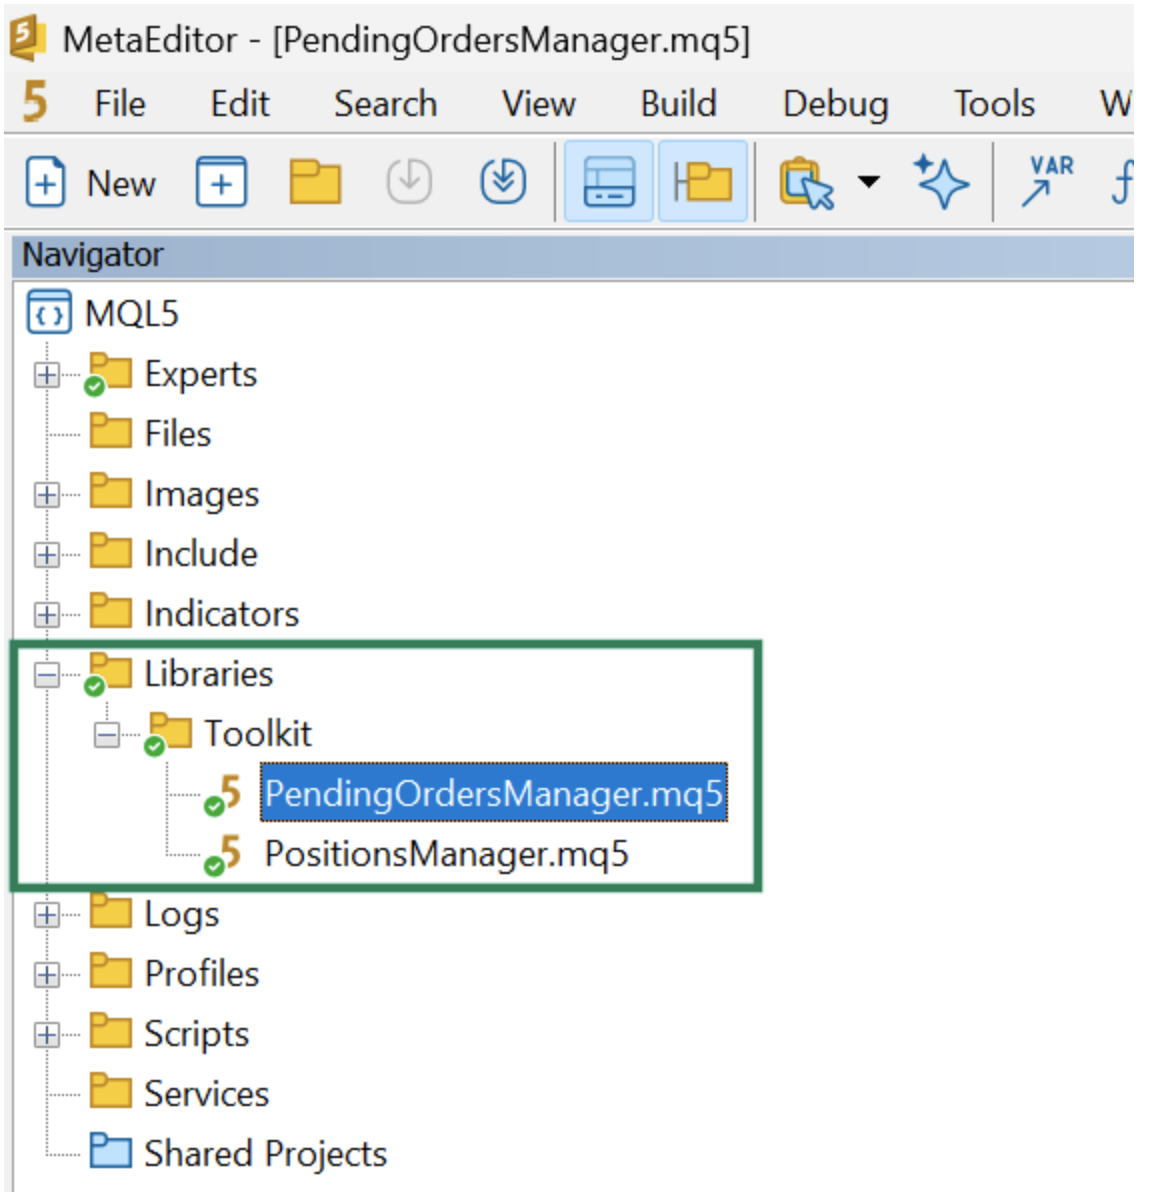Select the Images folder label
The image size is (1150, 1192).
201,495
